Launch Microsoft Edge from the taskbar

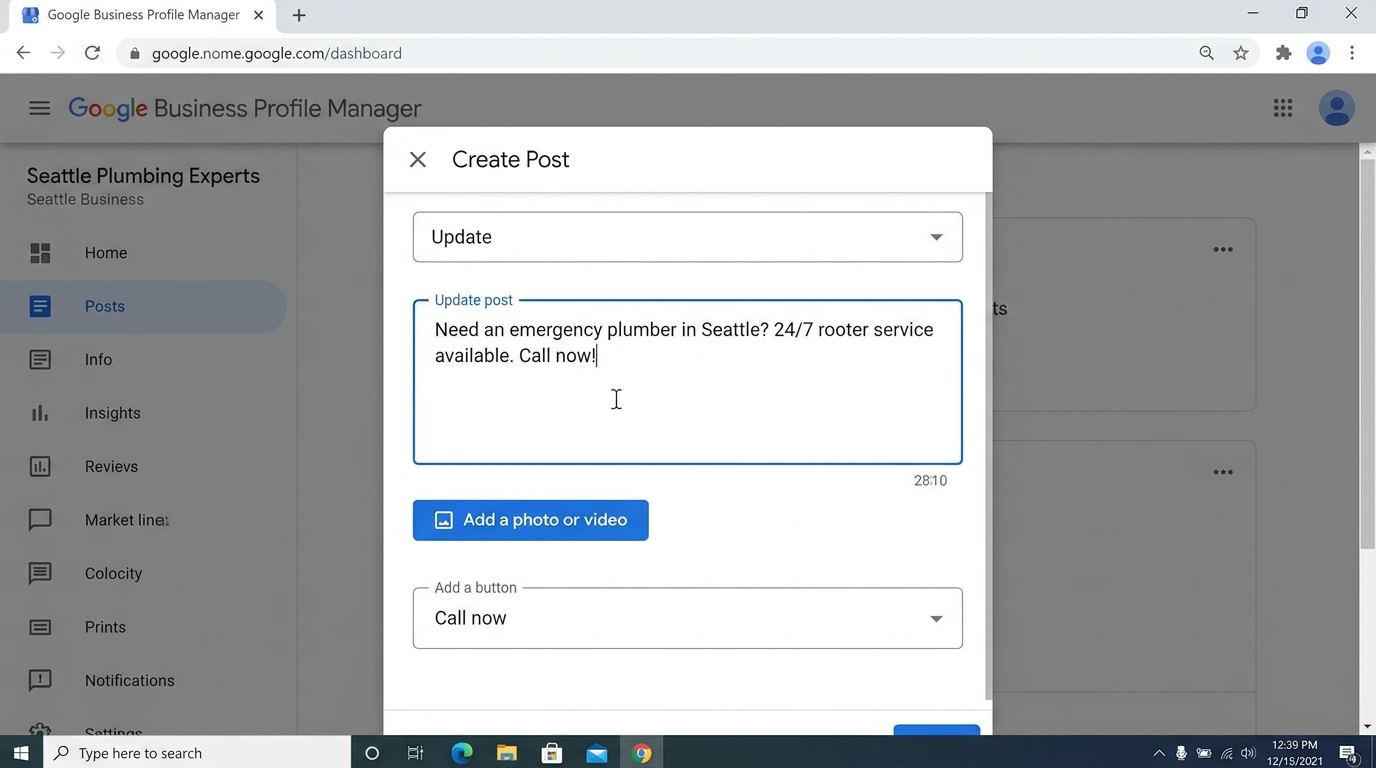pos(462,753)
